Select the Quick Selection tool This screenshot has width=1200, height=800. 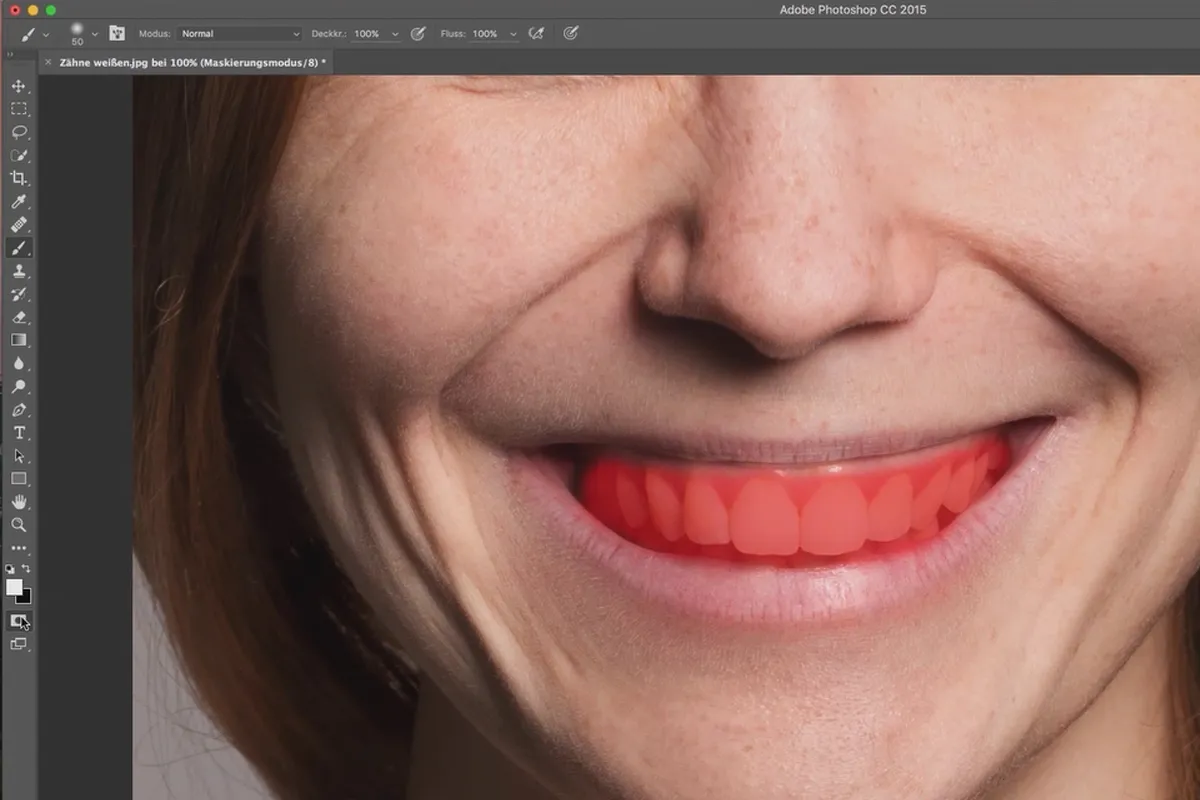(19, 155)
